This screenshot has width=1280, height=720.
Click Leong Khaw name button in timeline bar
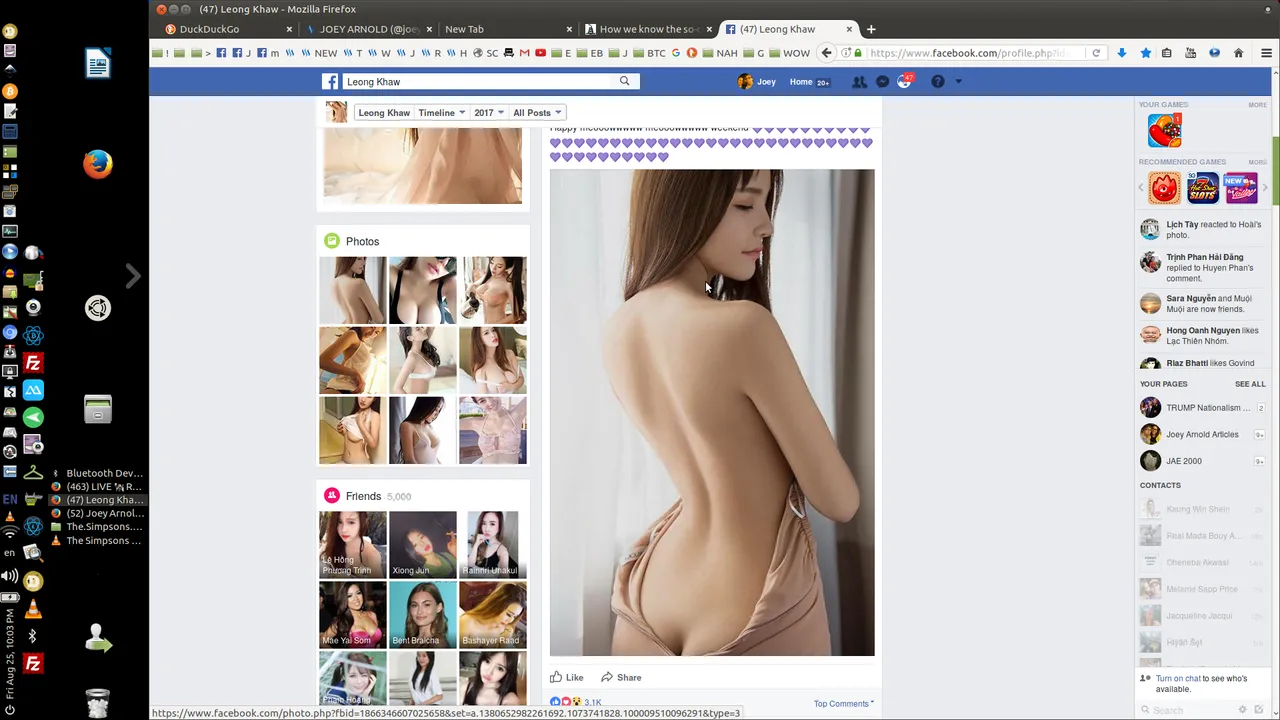[384, 113]
